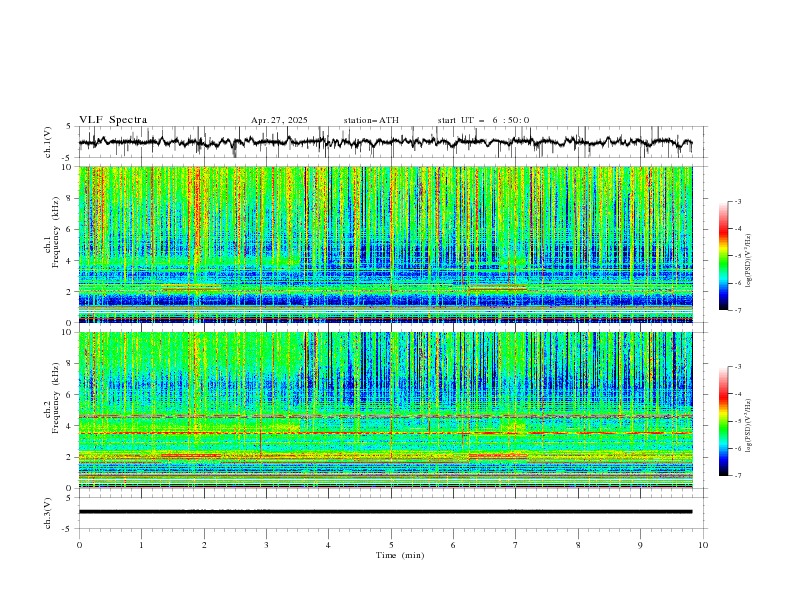Click the ch.1 PSD color scale bar
The width and height of the screenshot is (792, 612).
(723, 256)
